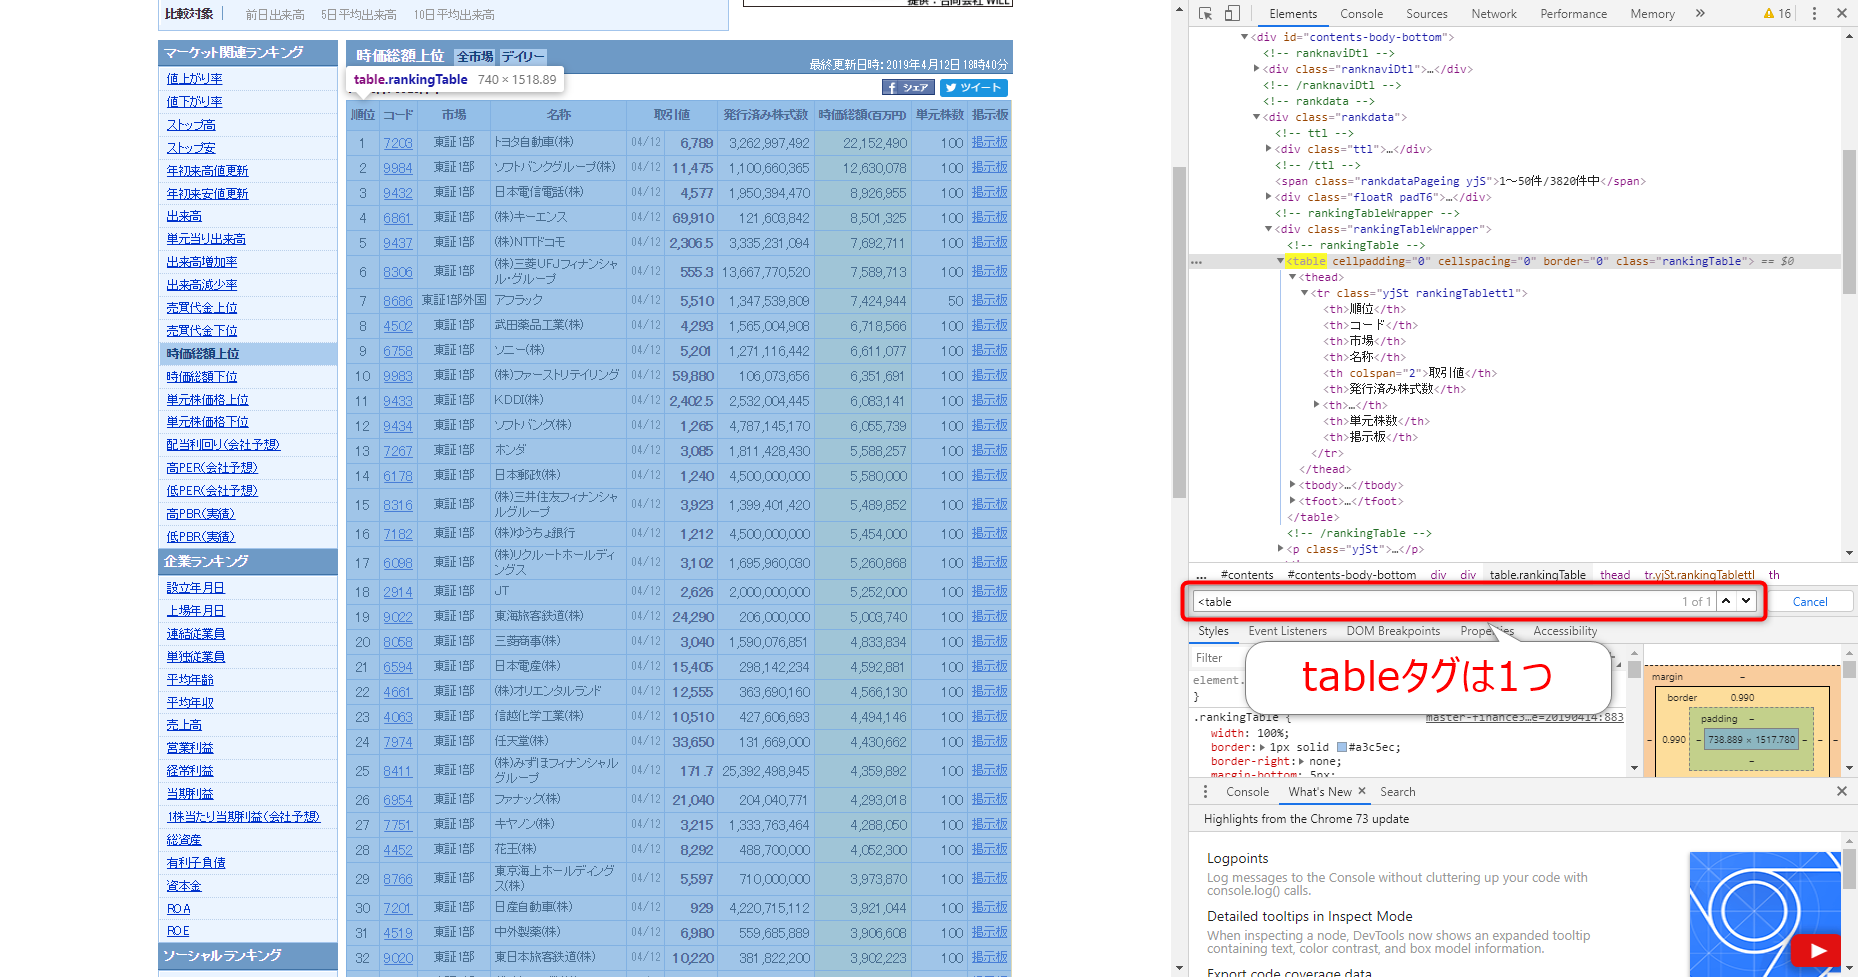Toggle the device toolbar icon
Screen dimensions: 1858x977
click(x=1232, y=13)
